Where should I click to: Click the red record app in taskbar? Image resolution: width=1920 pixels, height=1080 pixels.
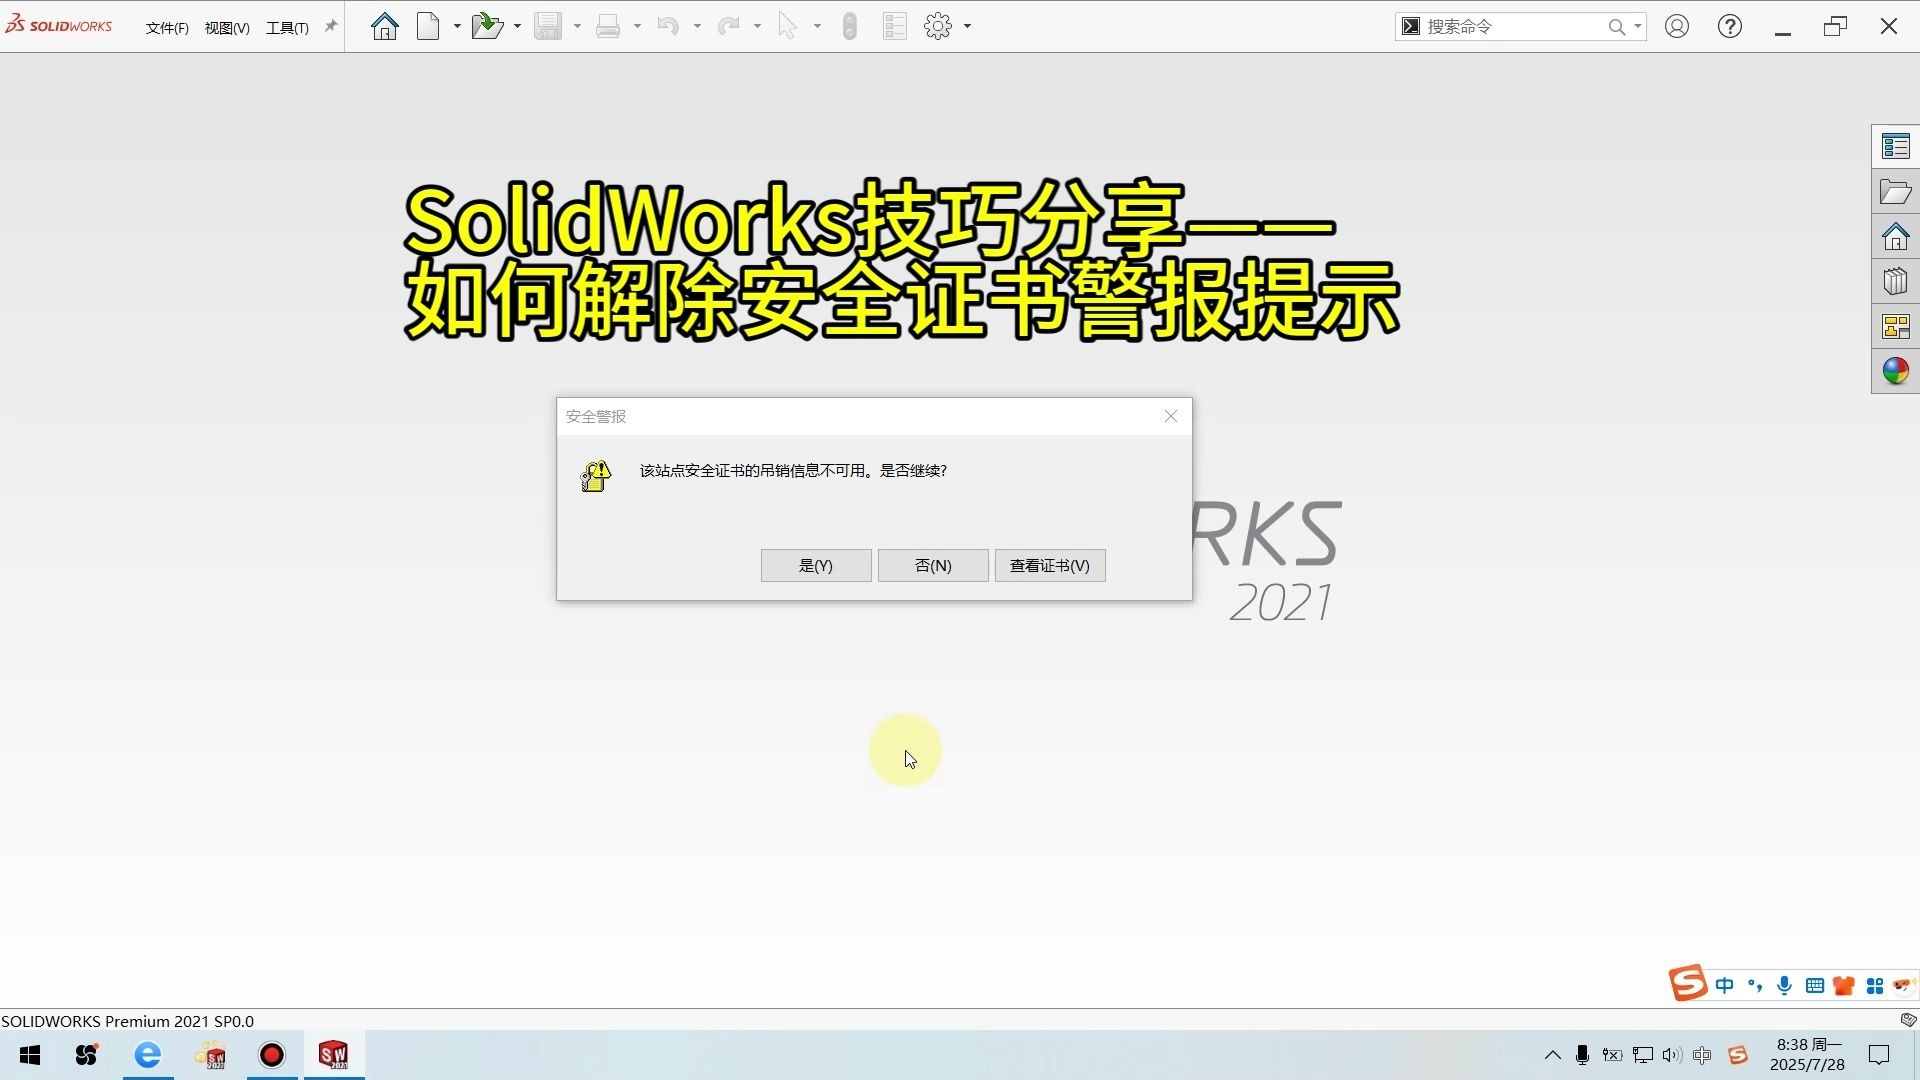pyautogui.click(x=272, y=1055)
